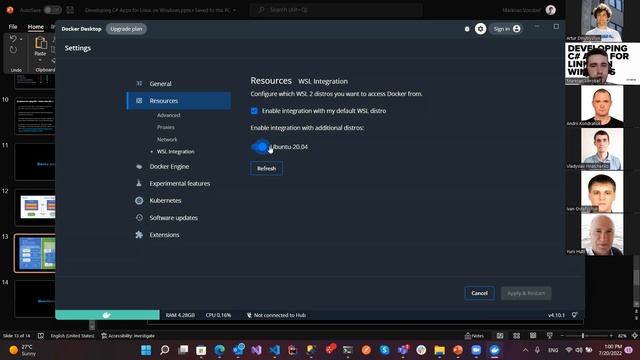Image resolution: width=640 pixels, height=360 pixels.
Task: Open the PowerPoint account avatar
Action: click(551, 10)
